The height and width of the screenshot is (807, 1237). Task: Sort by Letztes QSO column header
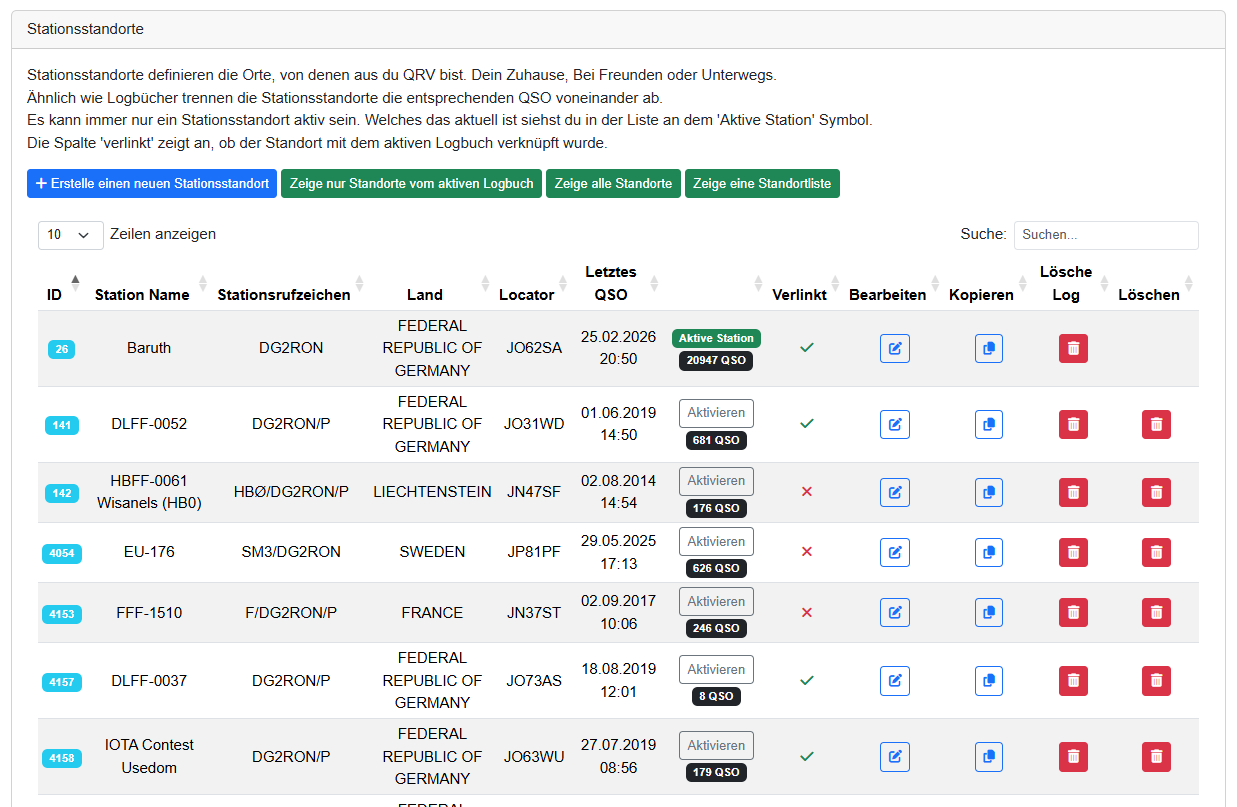pyautogui.click(x=610, y=283)
